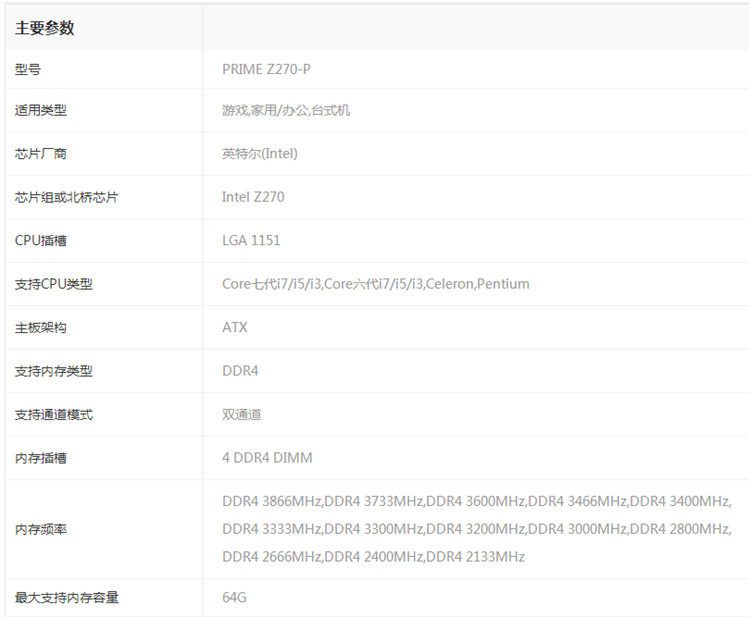Click the CPU插槽 label
The width and height of the screenshot is (749, 617).
[x=41, y=241]
